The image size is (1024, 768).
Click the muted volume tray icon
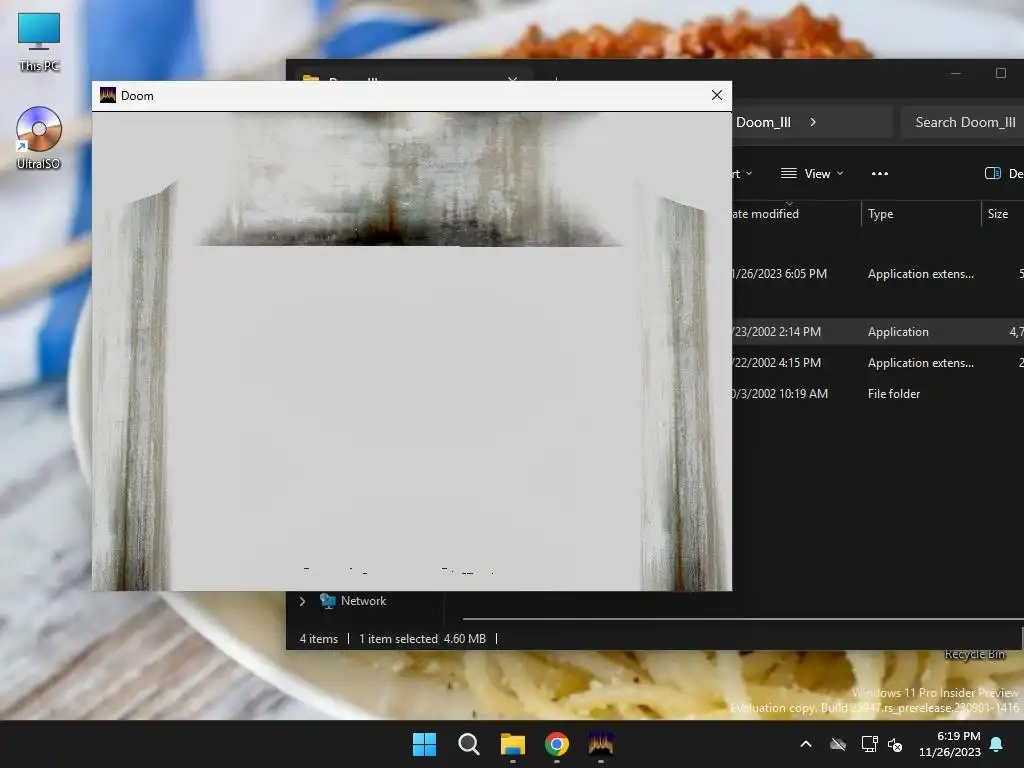tap(895, 744)
